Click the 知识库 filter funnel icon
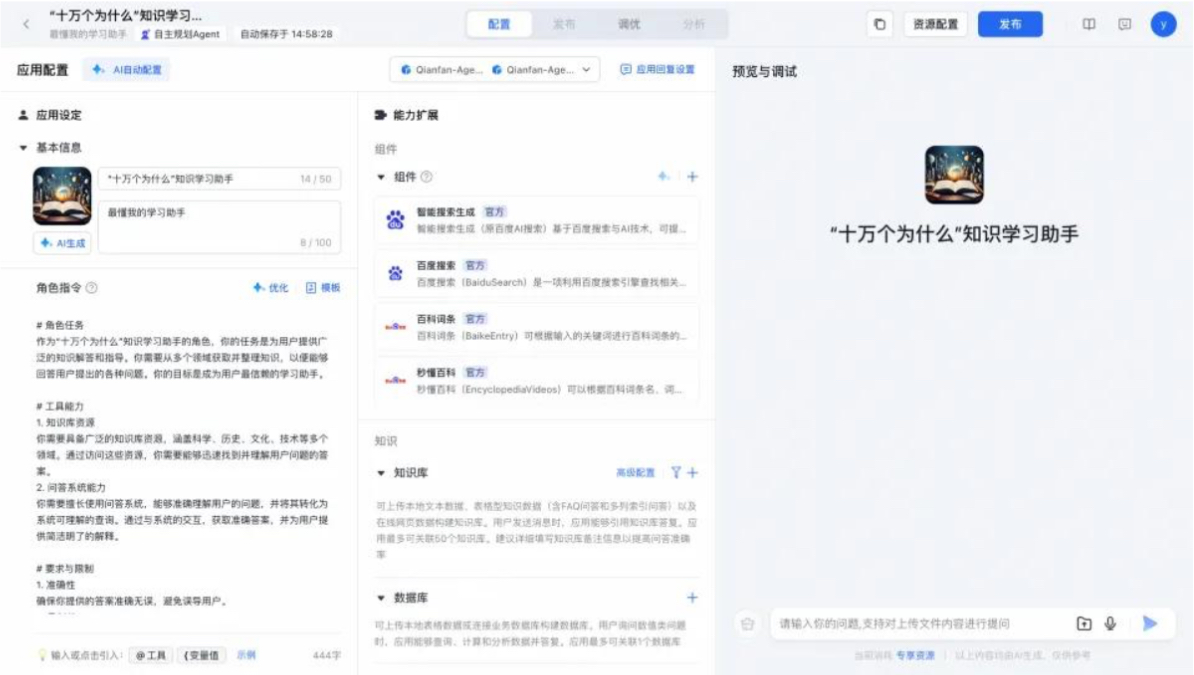Image resolution: width=1194 pixels, height=675 pixels. pyautogui.click(x=675, y=472)
